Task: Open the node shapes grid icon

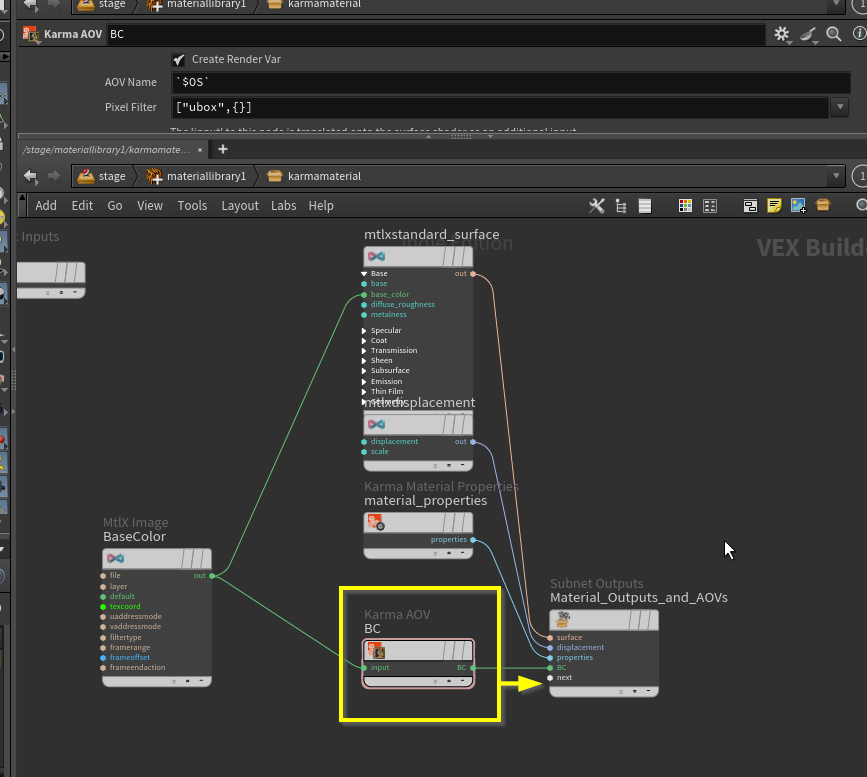Action: tap(710, 206)
